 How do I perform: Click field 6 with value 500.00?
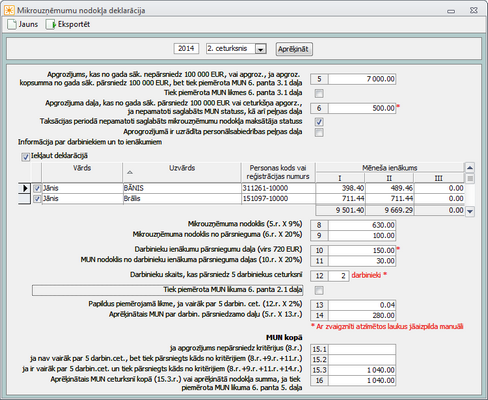tap(362, 108)
